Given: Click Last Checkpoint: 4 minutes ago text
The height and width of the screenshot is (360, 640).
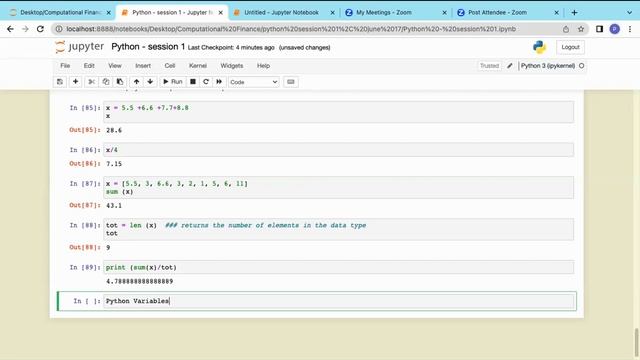Looking at the screenshot, I should pos(231,48).
